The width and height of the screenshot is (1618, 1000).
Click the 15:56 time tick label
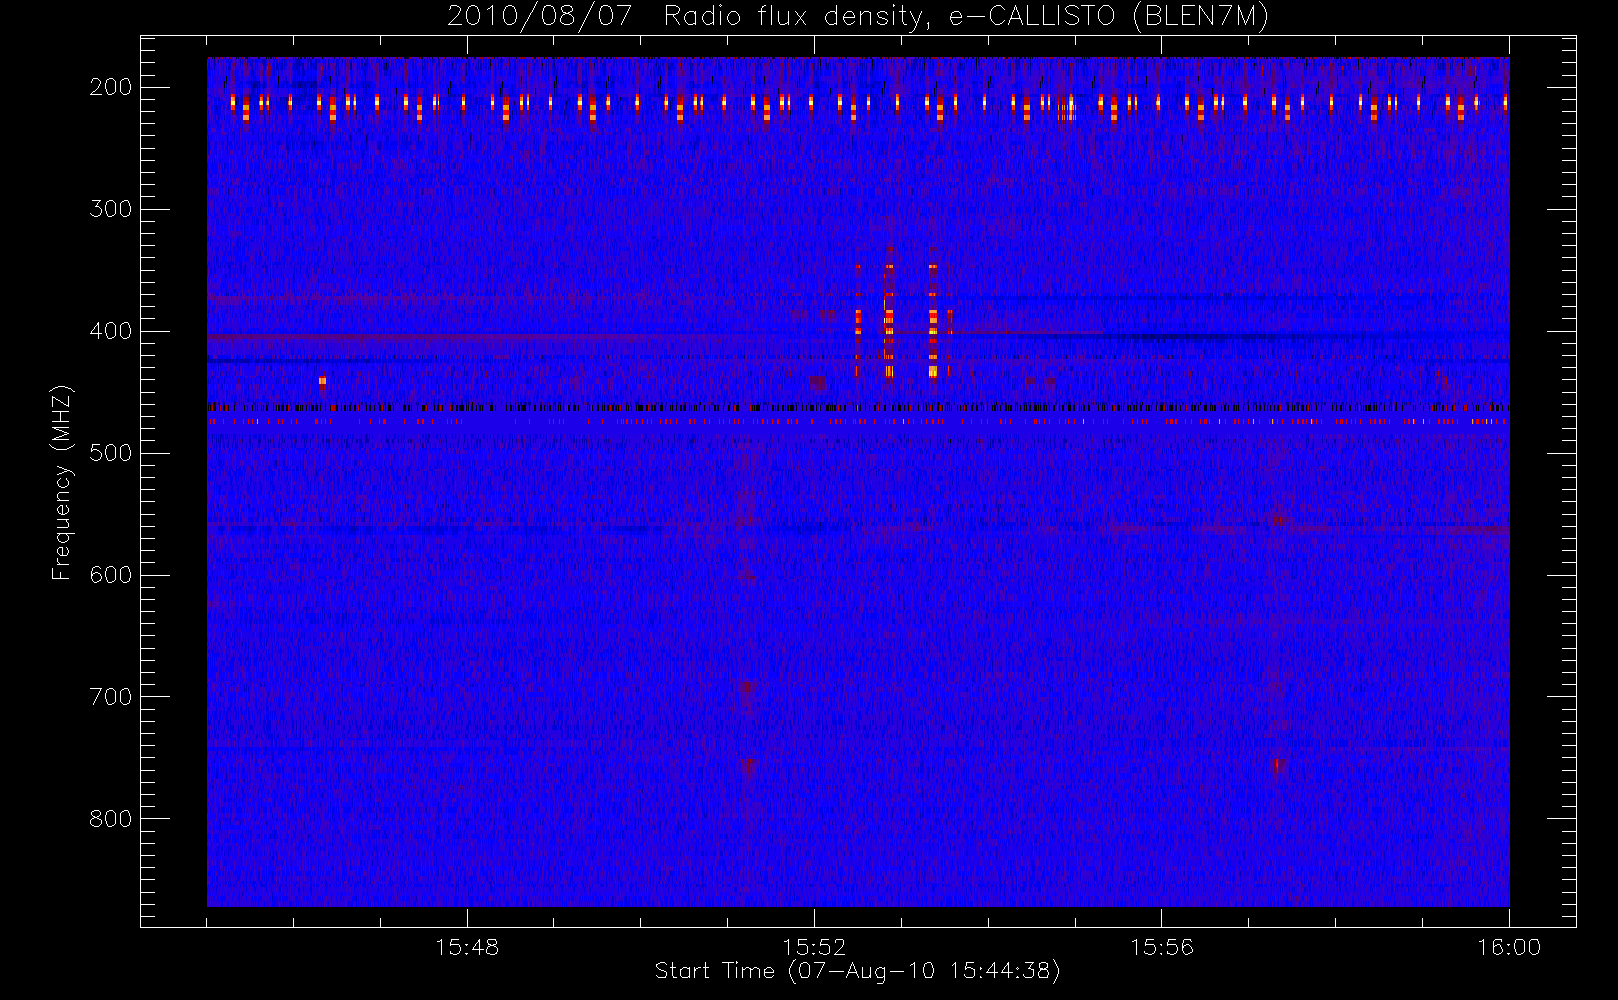click(1162, 947)
